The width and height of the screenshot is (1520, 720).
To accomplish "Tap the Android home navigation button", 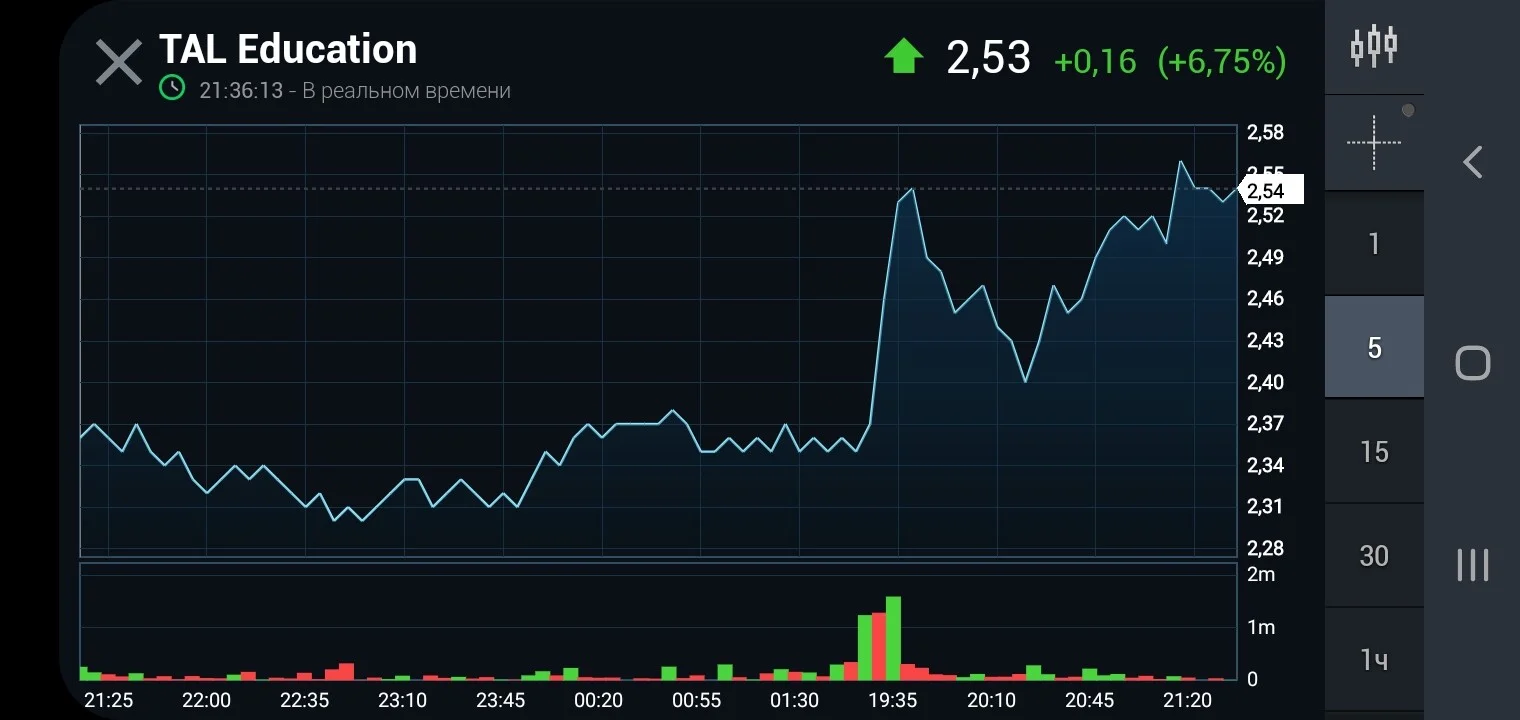I will click(1472, 362).
